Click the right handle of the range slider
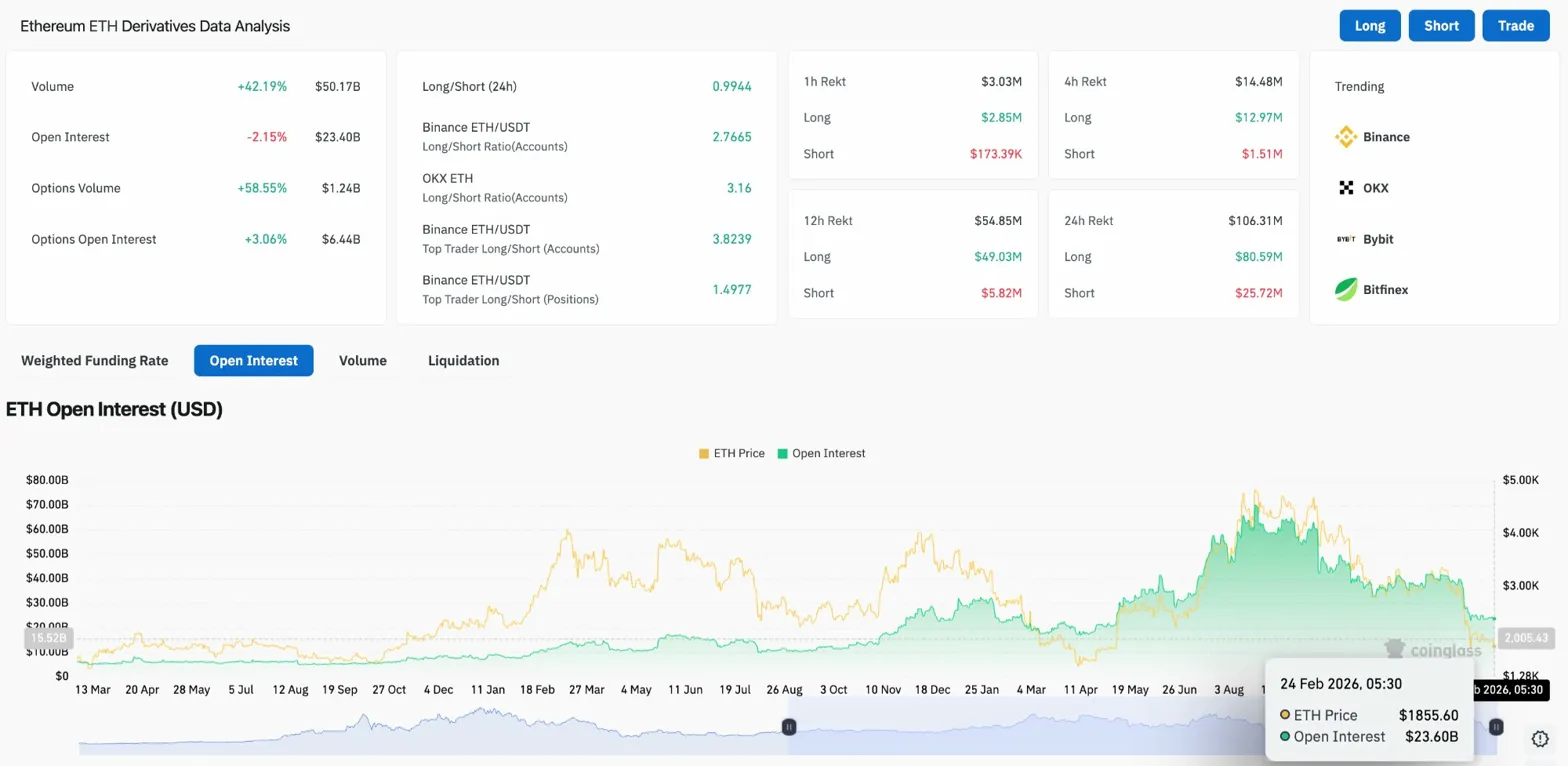 tap(1496, 727)
